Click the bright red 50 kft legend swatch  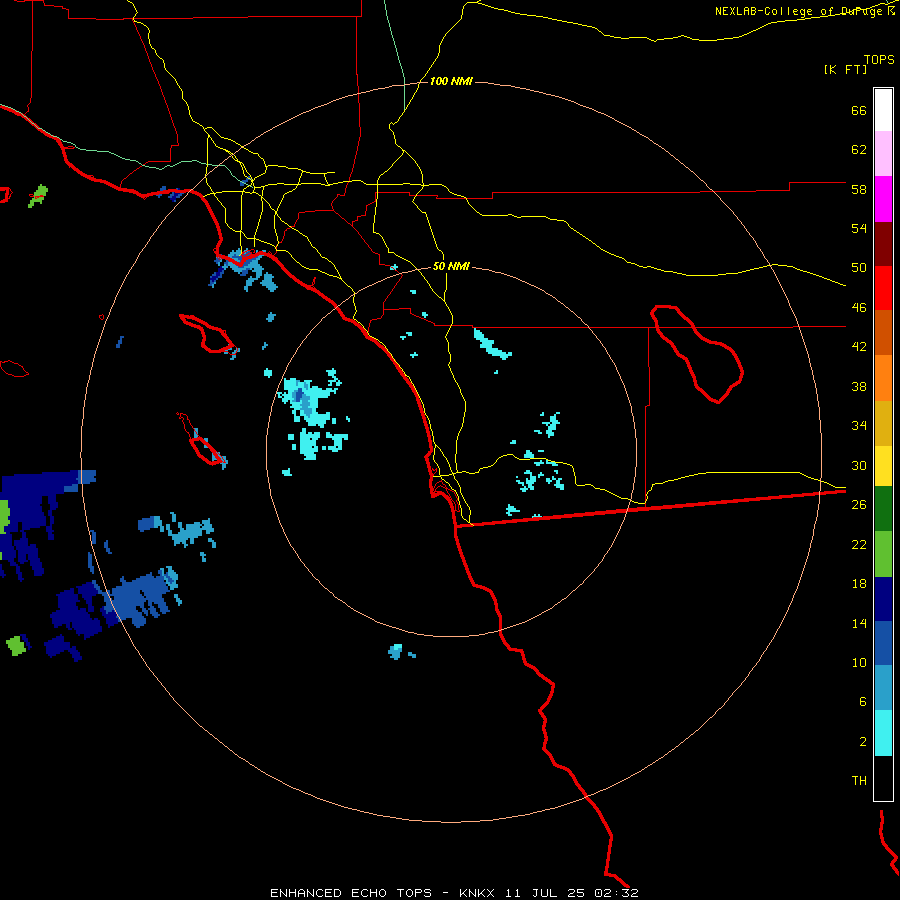pyautogui.click(x=883, y=289)
